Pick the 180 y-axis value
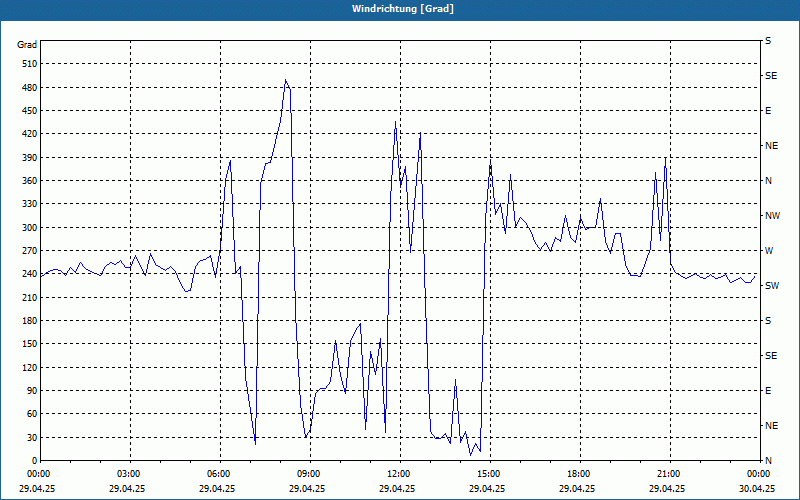The height and width of the screenshot is (500, 800). [x=30, y=321]
